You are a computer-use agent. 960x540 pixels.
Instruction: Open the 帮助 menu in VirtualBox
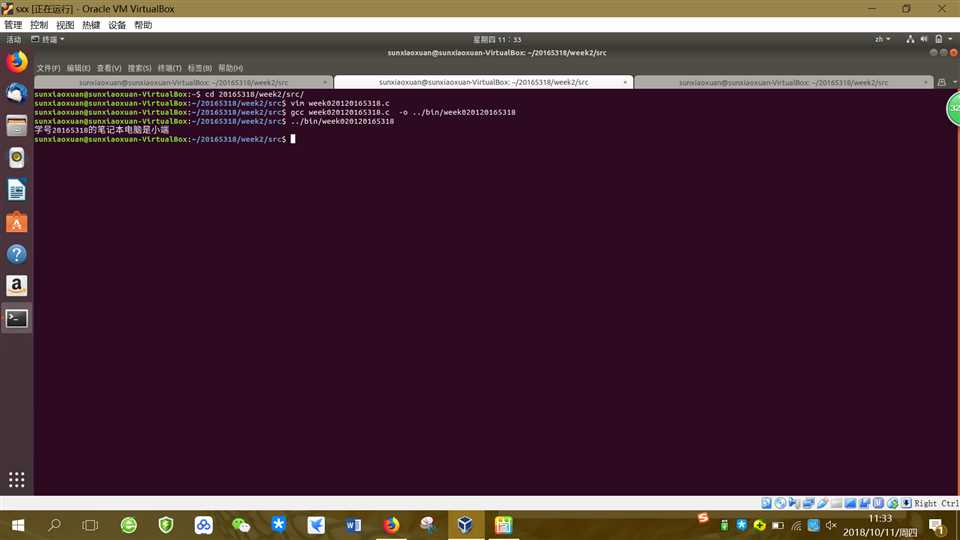pos(143,25)
